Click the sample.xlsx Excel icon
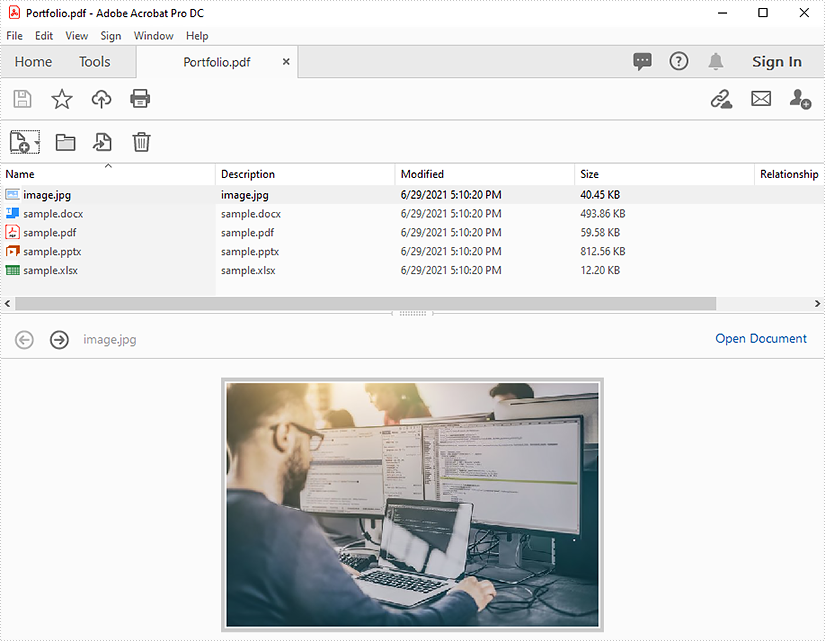This screenshot has width=825, height=641. [x=12, y=270]
